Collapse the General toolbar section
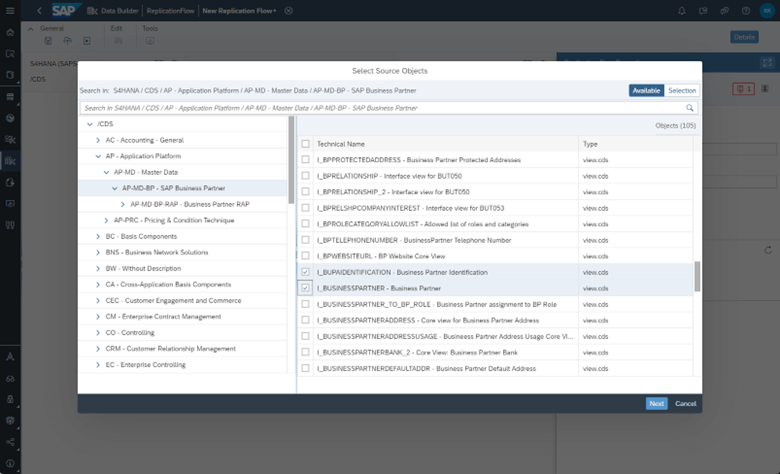The height and width of the screenshot is (474, 780). pos(31,29)
